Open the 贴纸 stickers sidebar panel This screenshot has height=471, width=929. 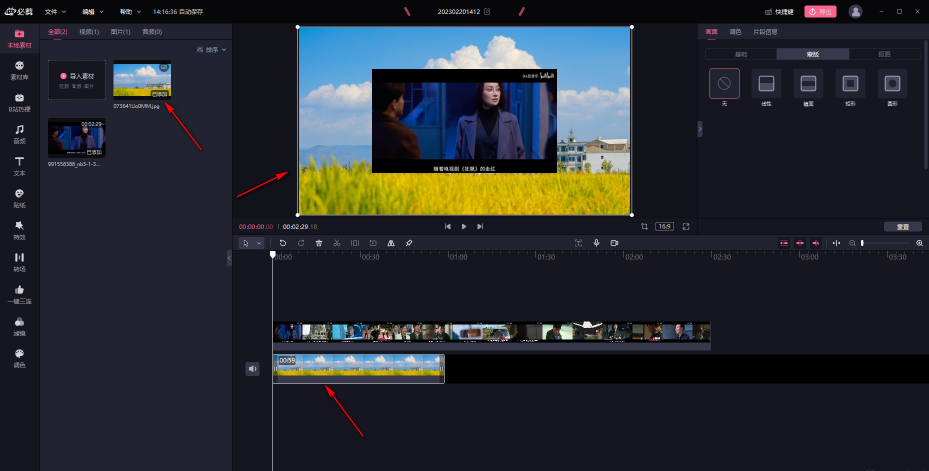click(x=19, y=197)
